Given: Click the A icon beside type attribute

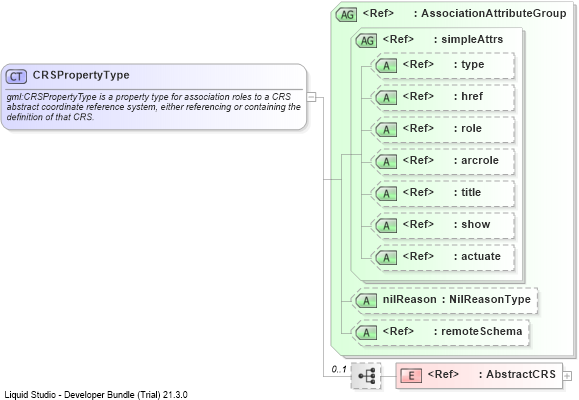Looking at the screenshot, I should 386,66.
